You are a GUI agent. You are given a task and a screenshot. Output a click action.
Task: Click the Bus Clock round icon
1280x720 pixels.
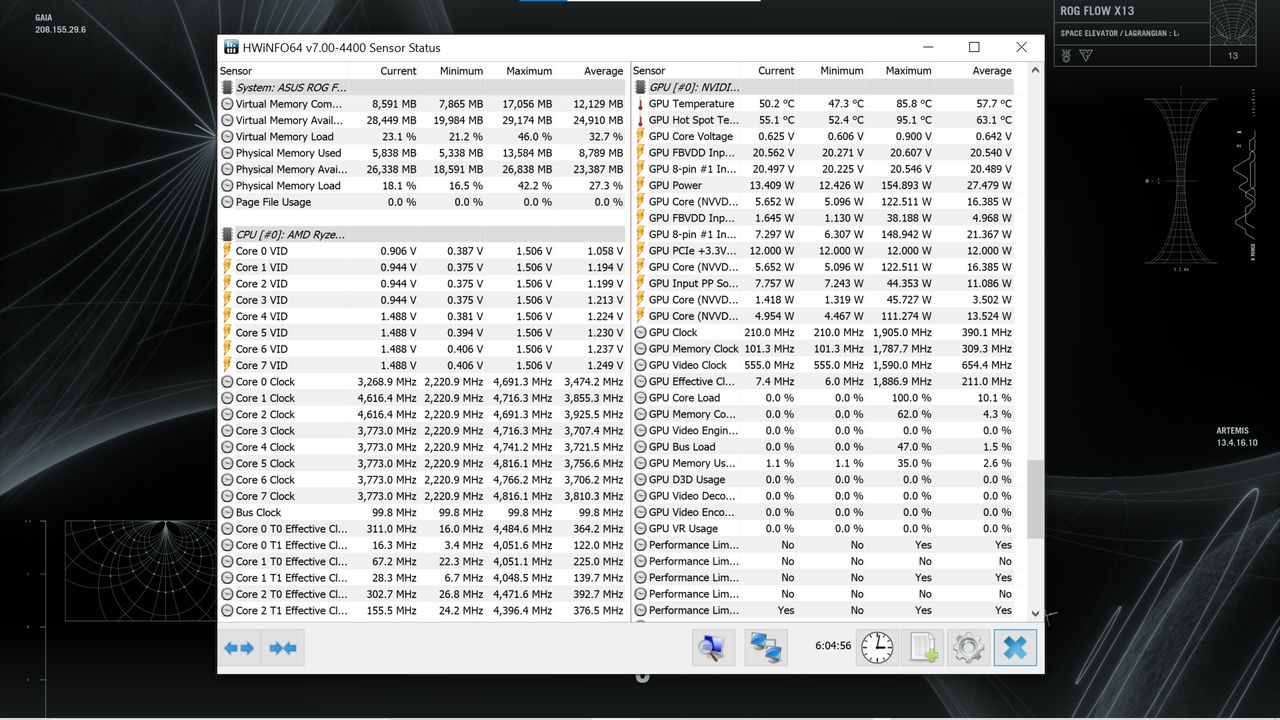pyautogui.click(x=227, y=512)
